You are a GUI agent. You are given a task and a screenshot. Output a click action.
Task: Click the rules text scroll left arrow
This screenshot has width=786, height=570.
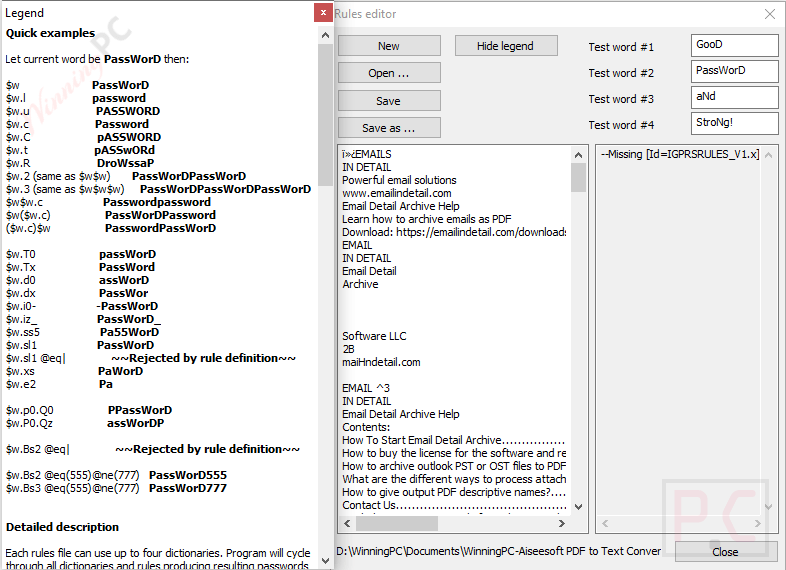tap(347, 523)
